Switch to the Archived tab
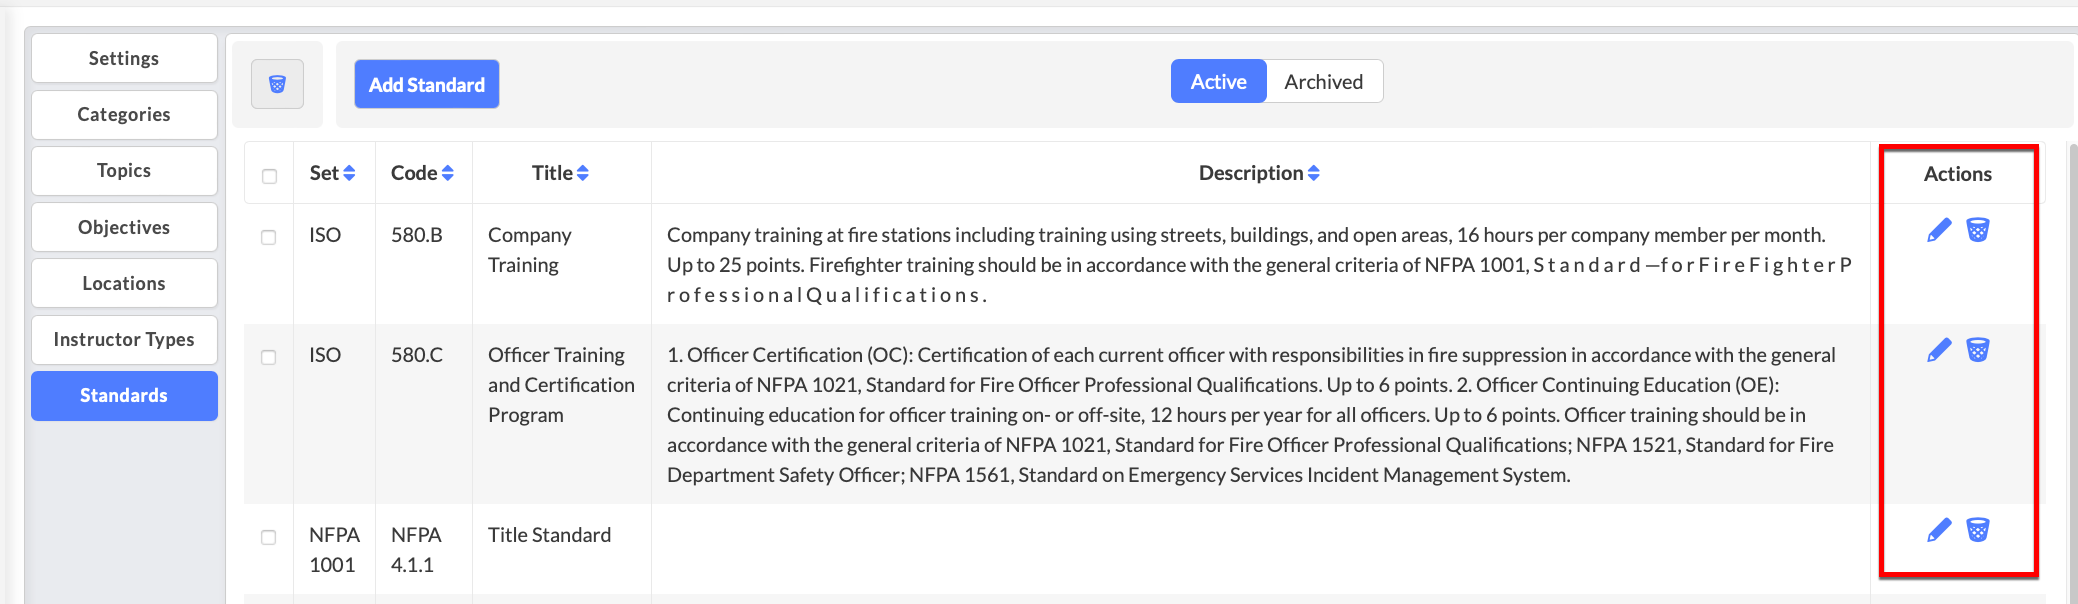This screenshot has height=604, width=2078. [x=1324, y=82]
